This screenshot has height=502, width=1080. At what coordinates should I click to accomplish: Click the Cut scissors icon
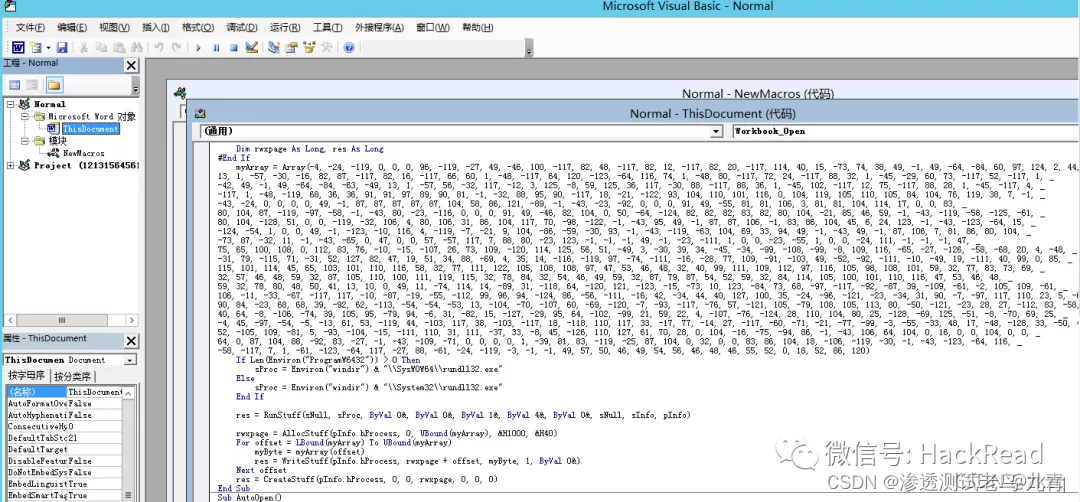point(83,48)
